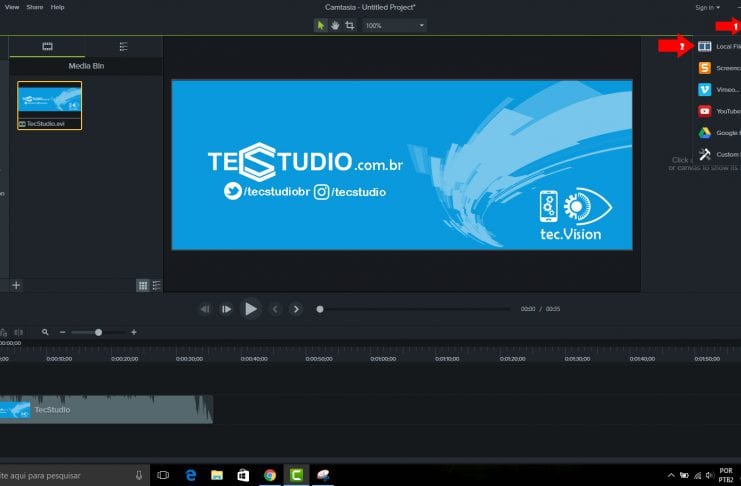Jump to previous media with left chevron
Image resolution: width=741 pixels, height=486 pixels.
[275, 309]
